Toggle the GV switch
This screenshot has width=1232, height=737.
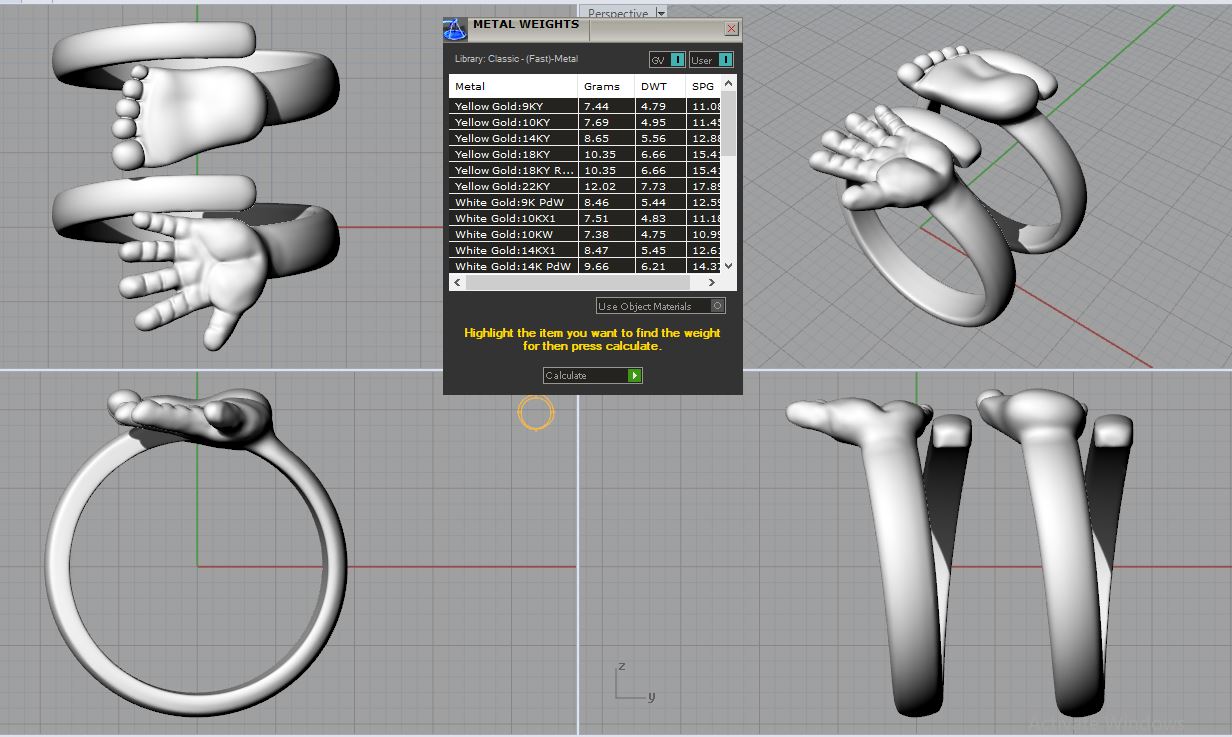(x=677, y=60)
